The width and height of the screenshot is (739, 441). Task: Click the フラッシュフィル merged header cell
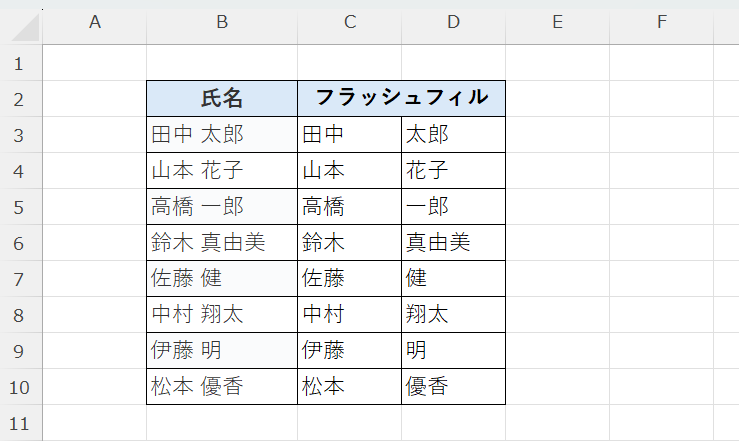(401, 98)
